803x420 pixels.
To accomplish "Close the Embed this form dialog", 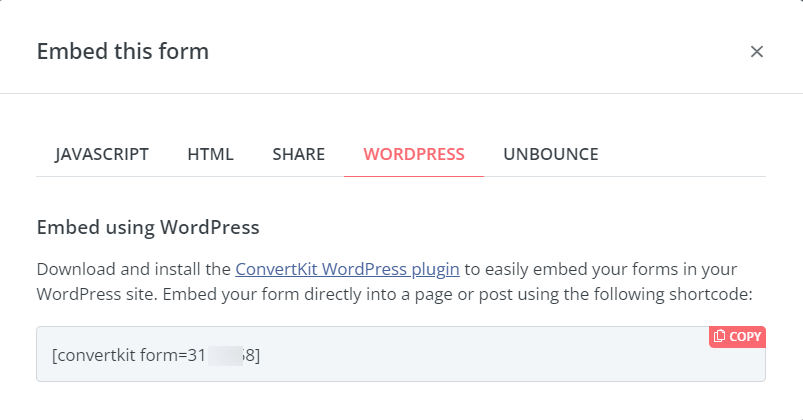I will pos(756,51).
